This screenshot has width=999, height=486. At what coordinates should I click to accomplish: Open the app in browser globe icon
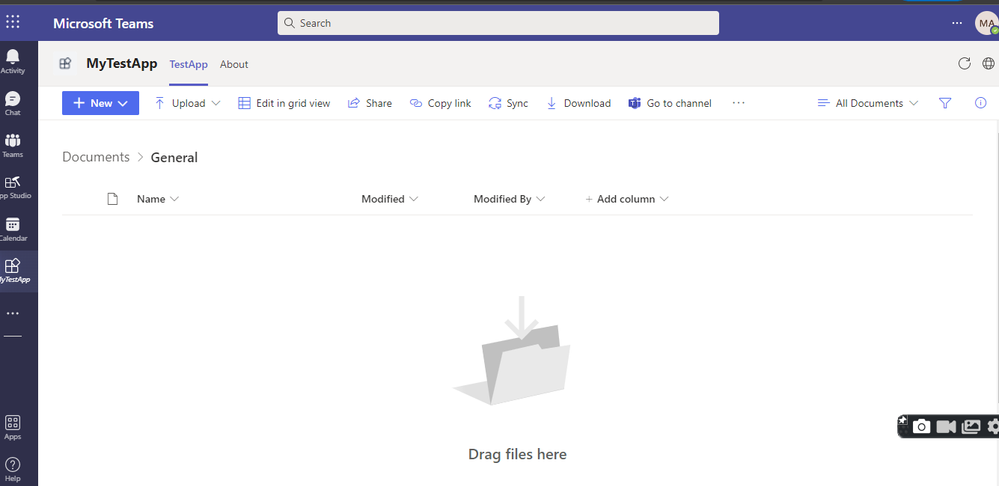988,63
